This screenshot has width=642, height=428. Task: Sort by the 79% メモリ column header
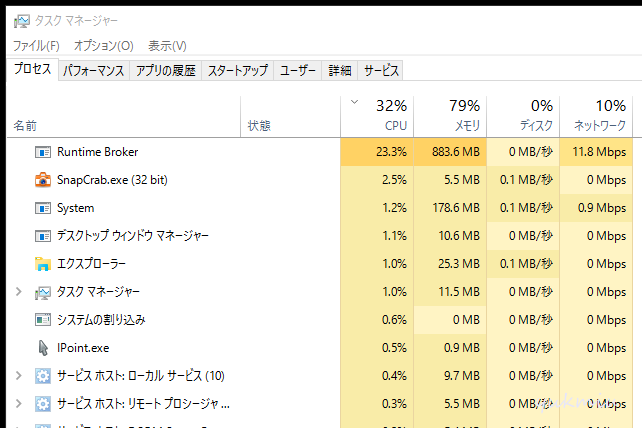tap(450, 117)
